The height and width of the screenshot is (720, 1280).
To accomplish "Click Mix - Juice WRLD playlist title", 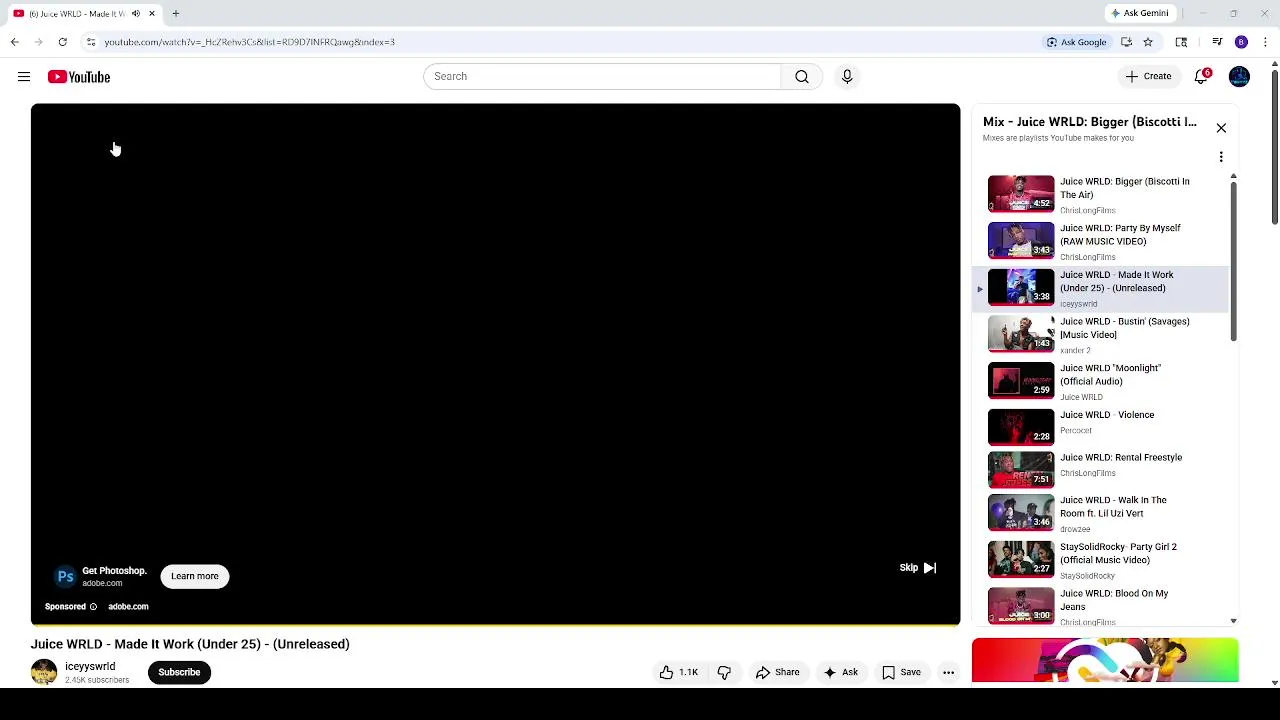I will coord(1089,122).
